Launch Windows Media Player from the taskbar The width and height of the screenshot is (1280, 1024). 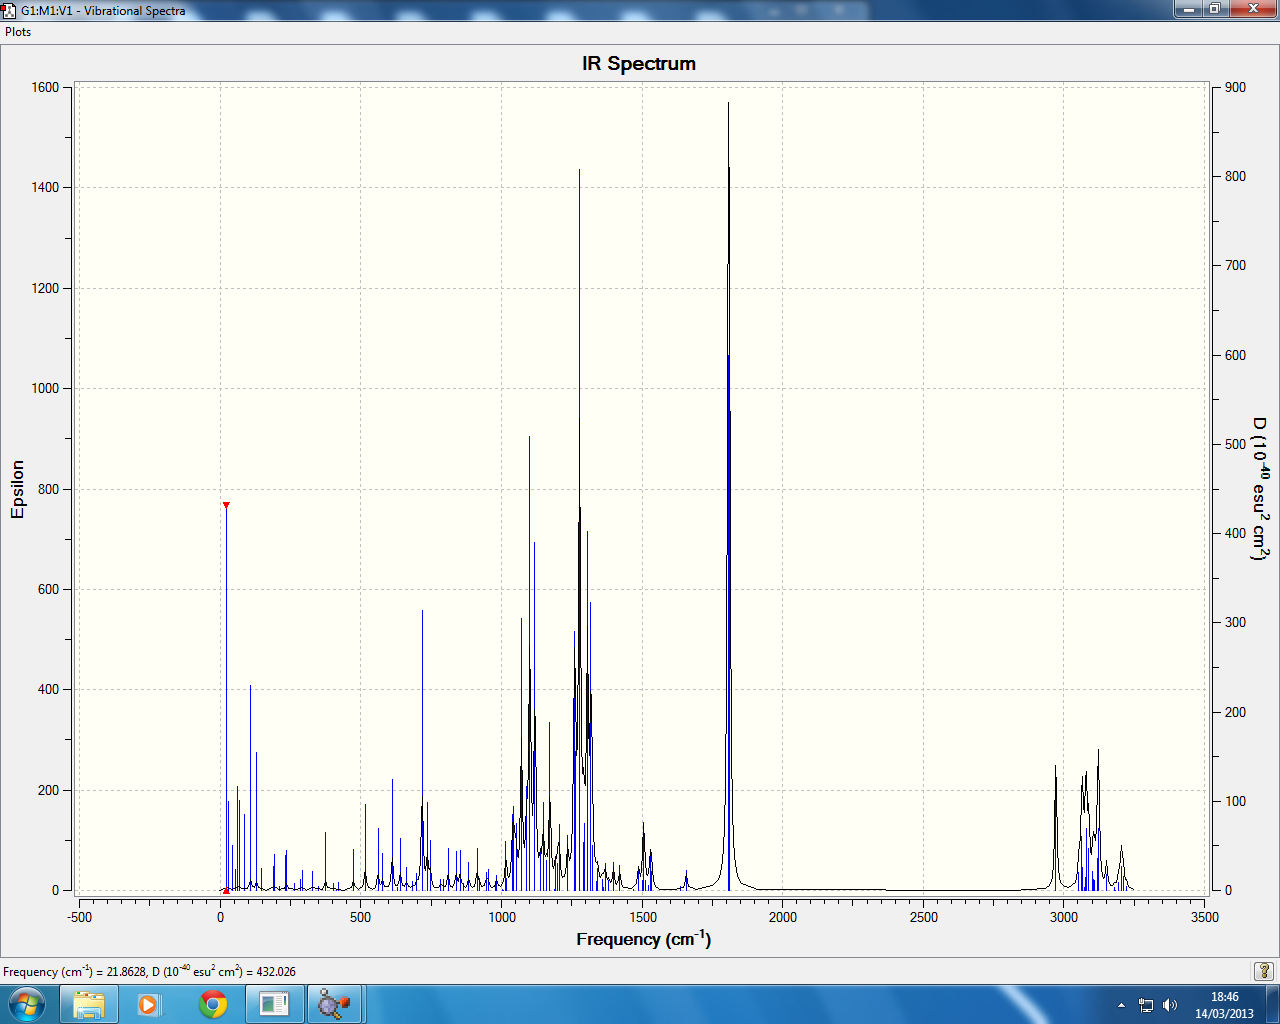point(148,1004)
